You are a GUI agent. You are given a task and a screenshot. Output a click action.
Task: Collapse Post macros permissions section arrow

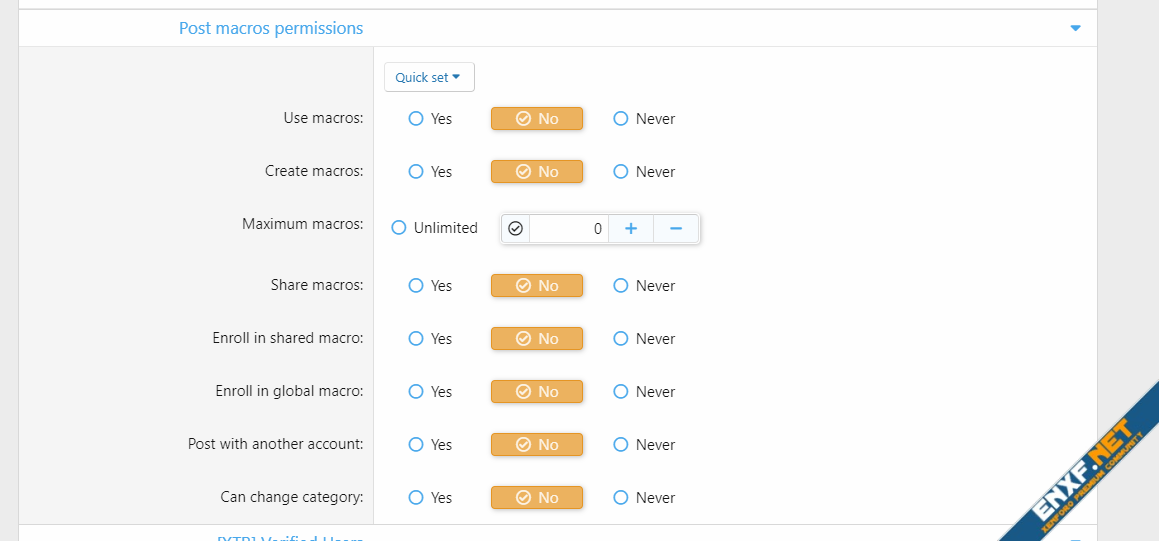point(1075,28)
